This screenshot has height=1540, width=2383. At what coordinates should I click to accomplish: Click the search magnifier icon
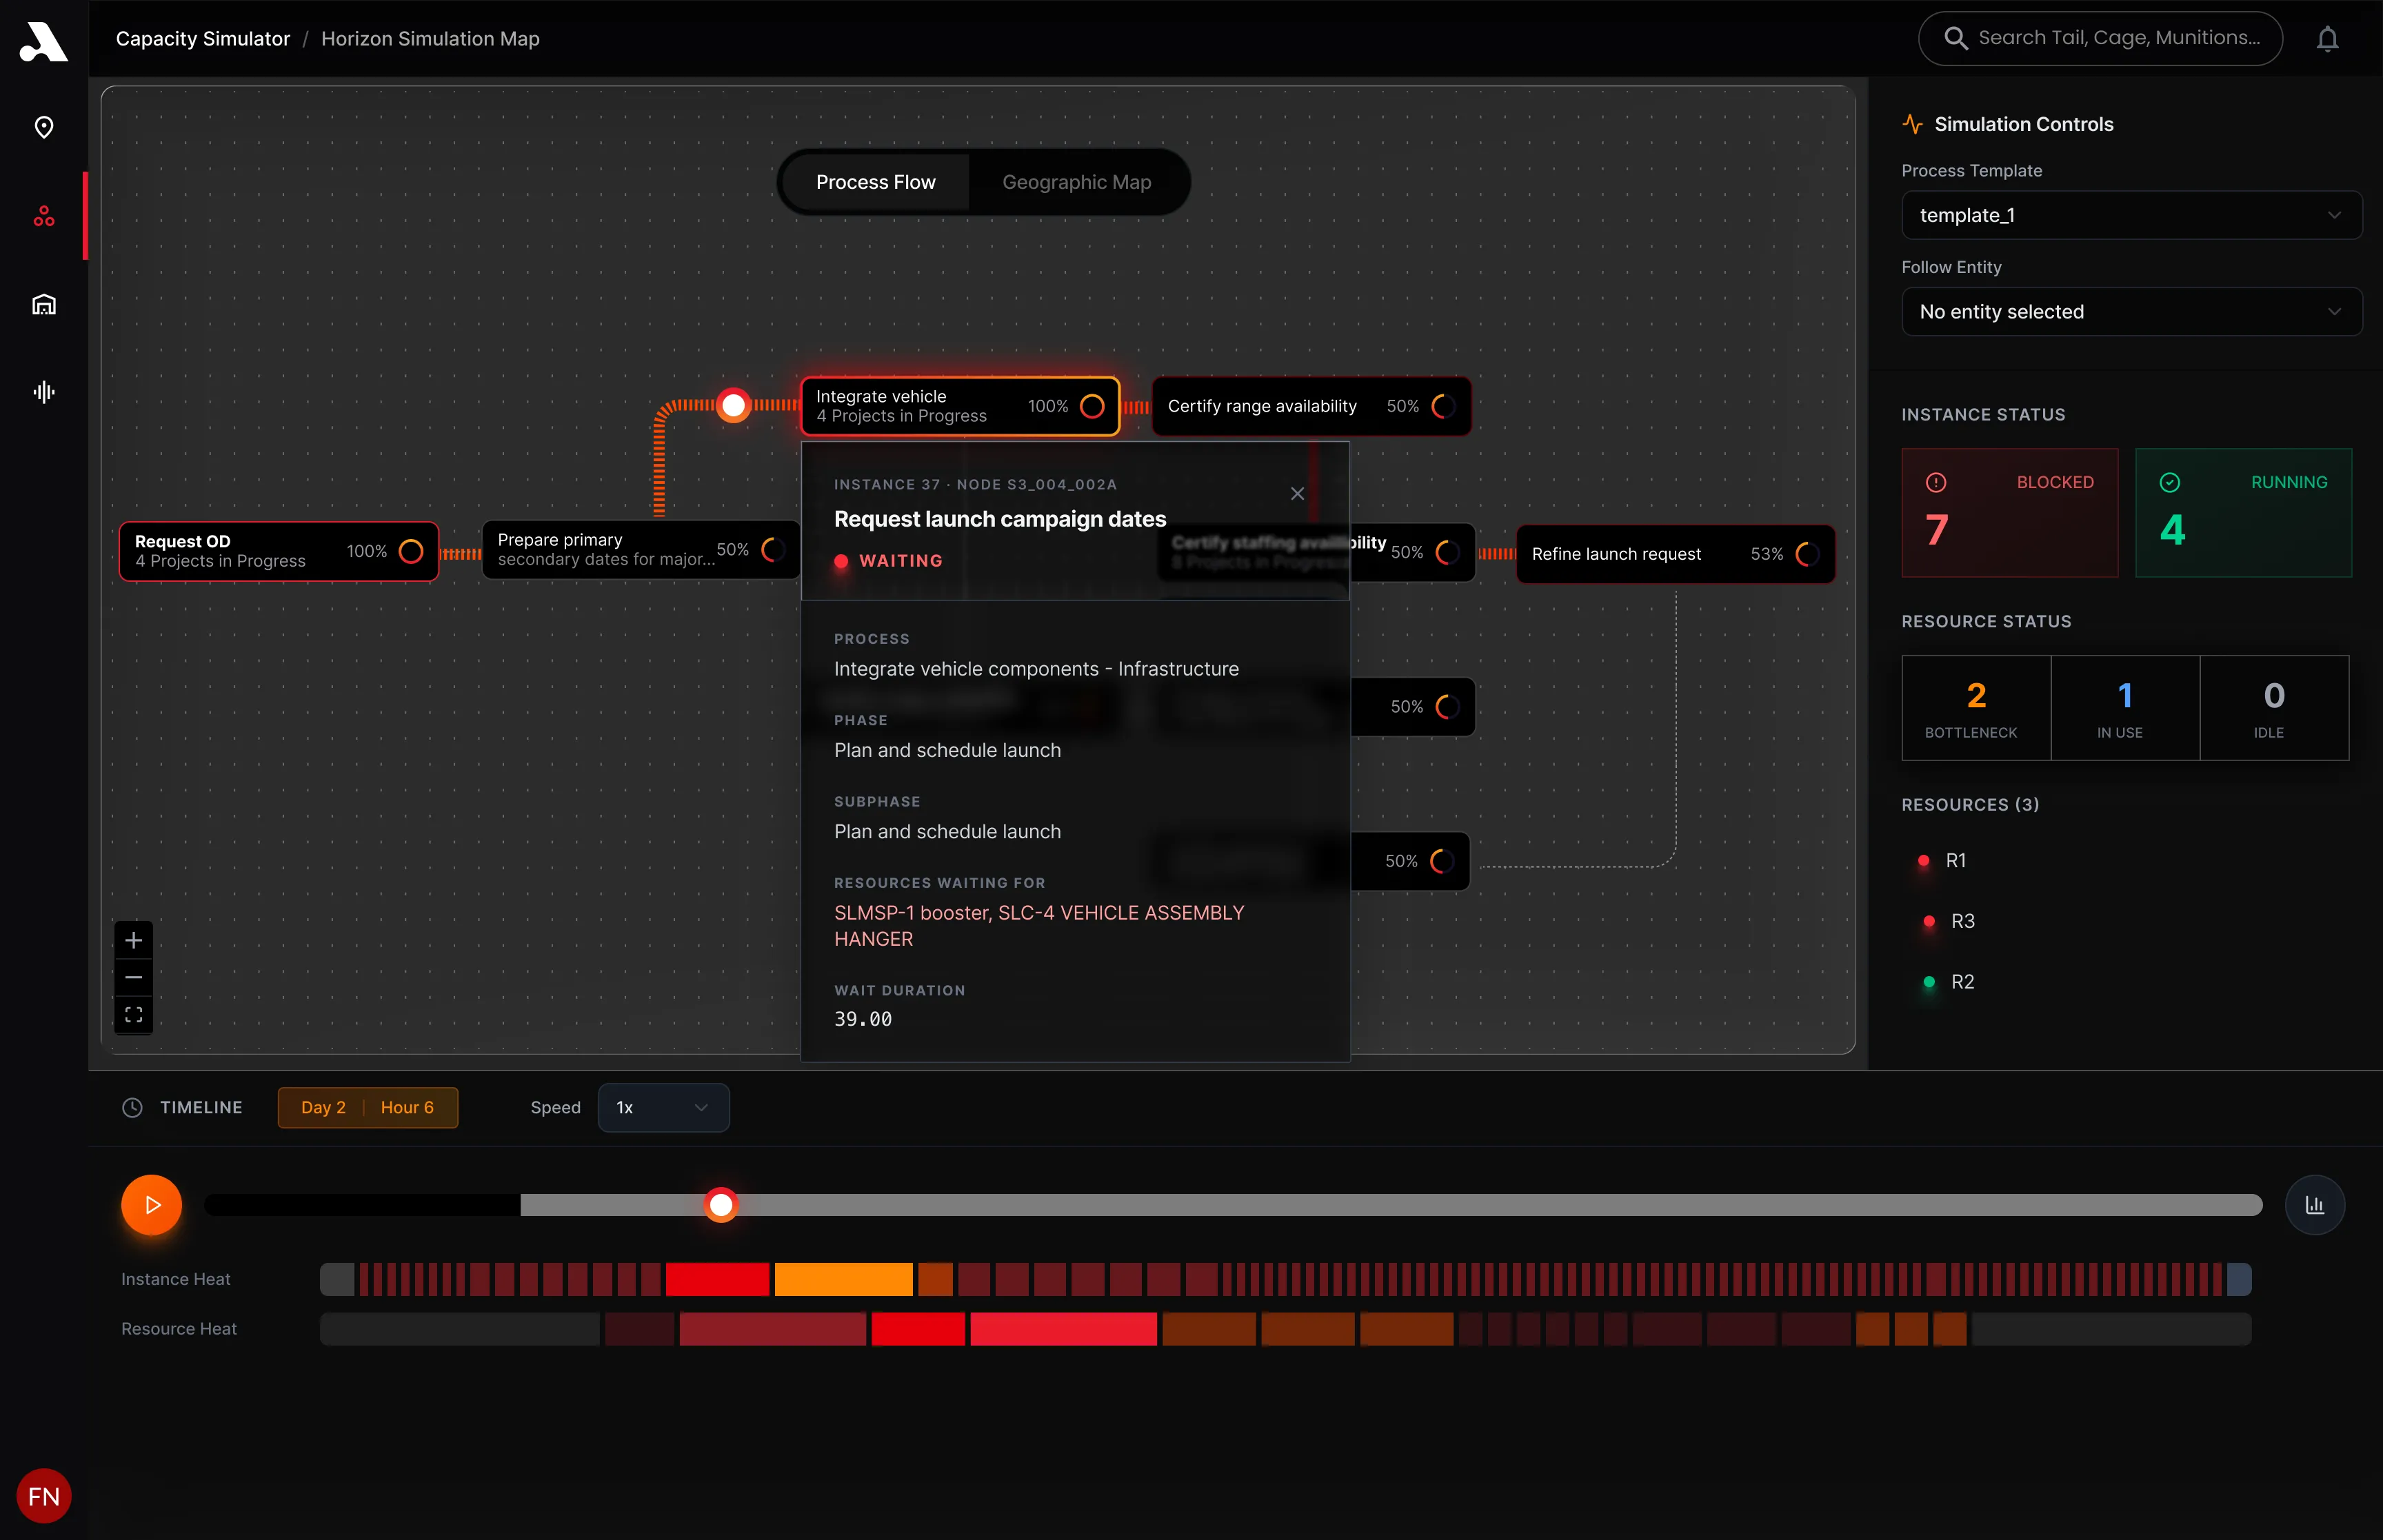1955,38
